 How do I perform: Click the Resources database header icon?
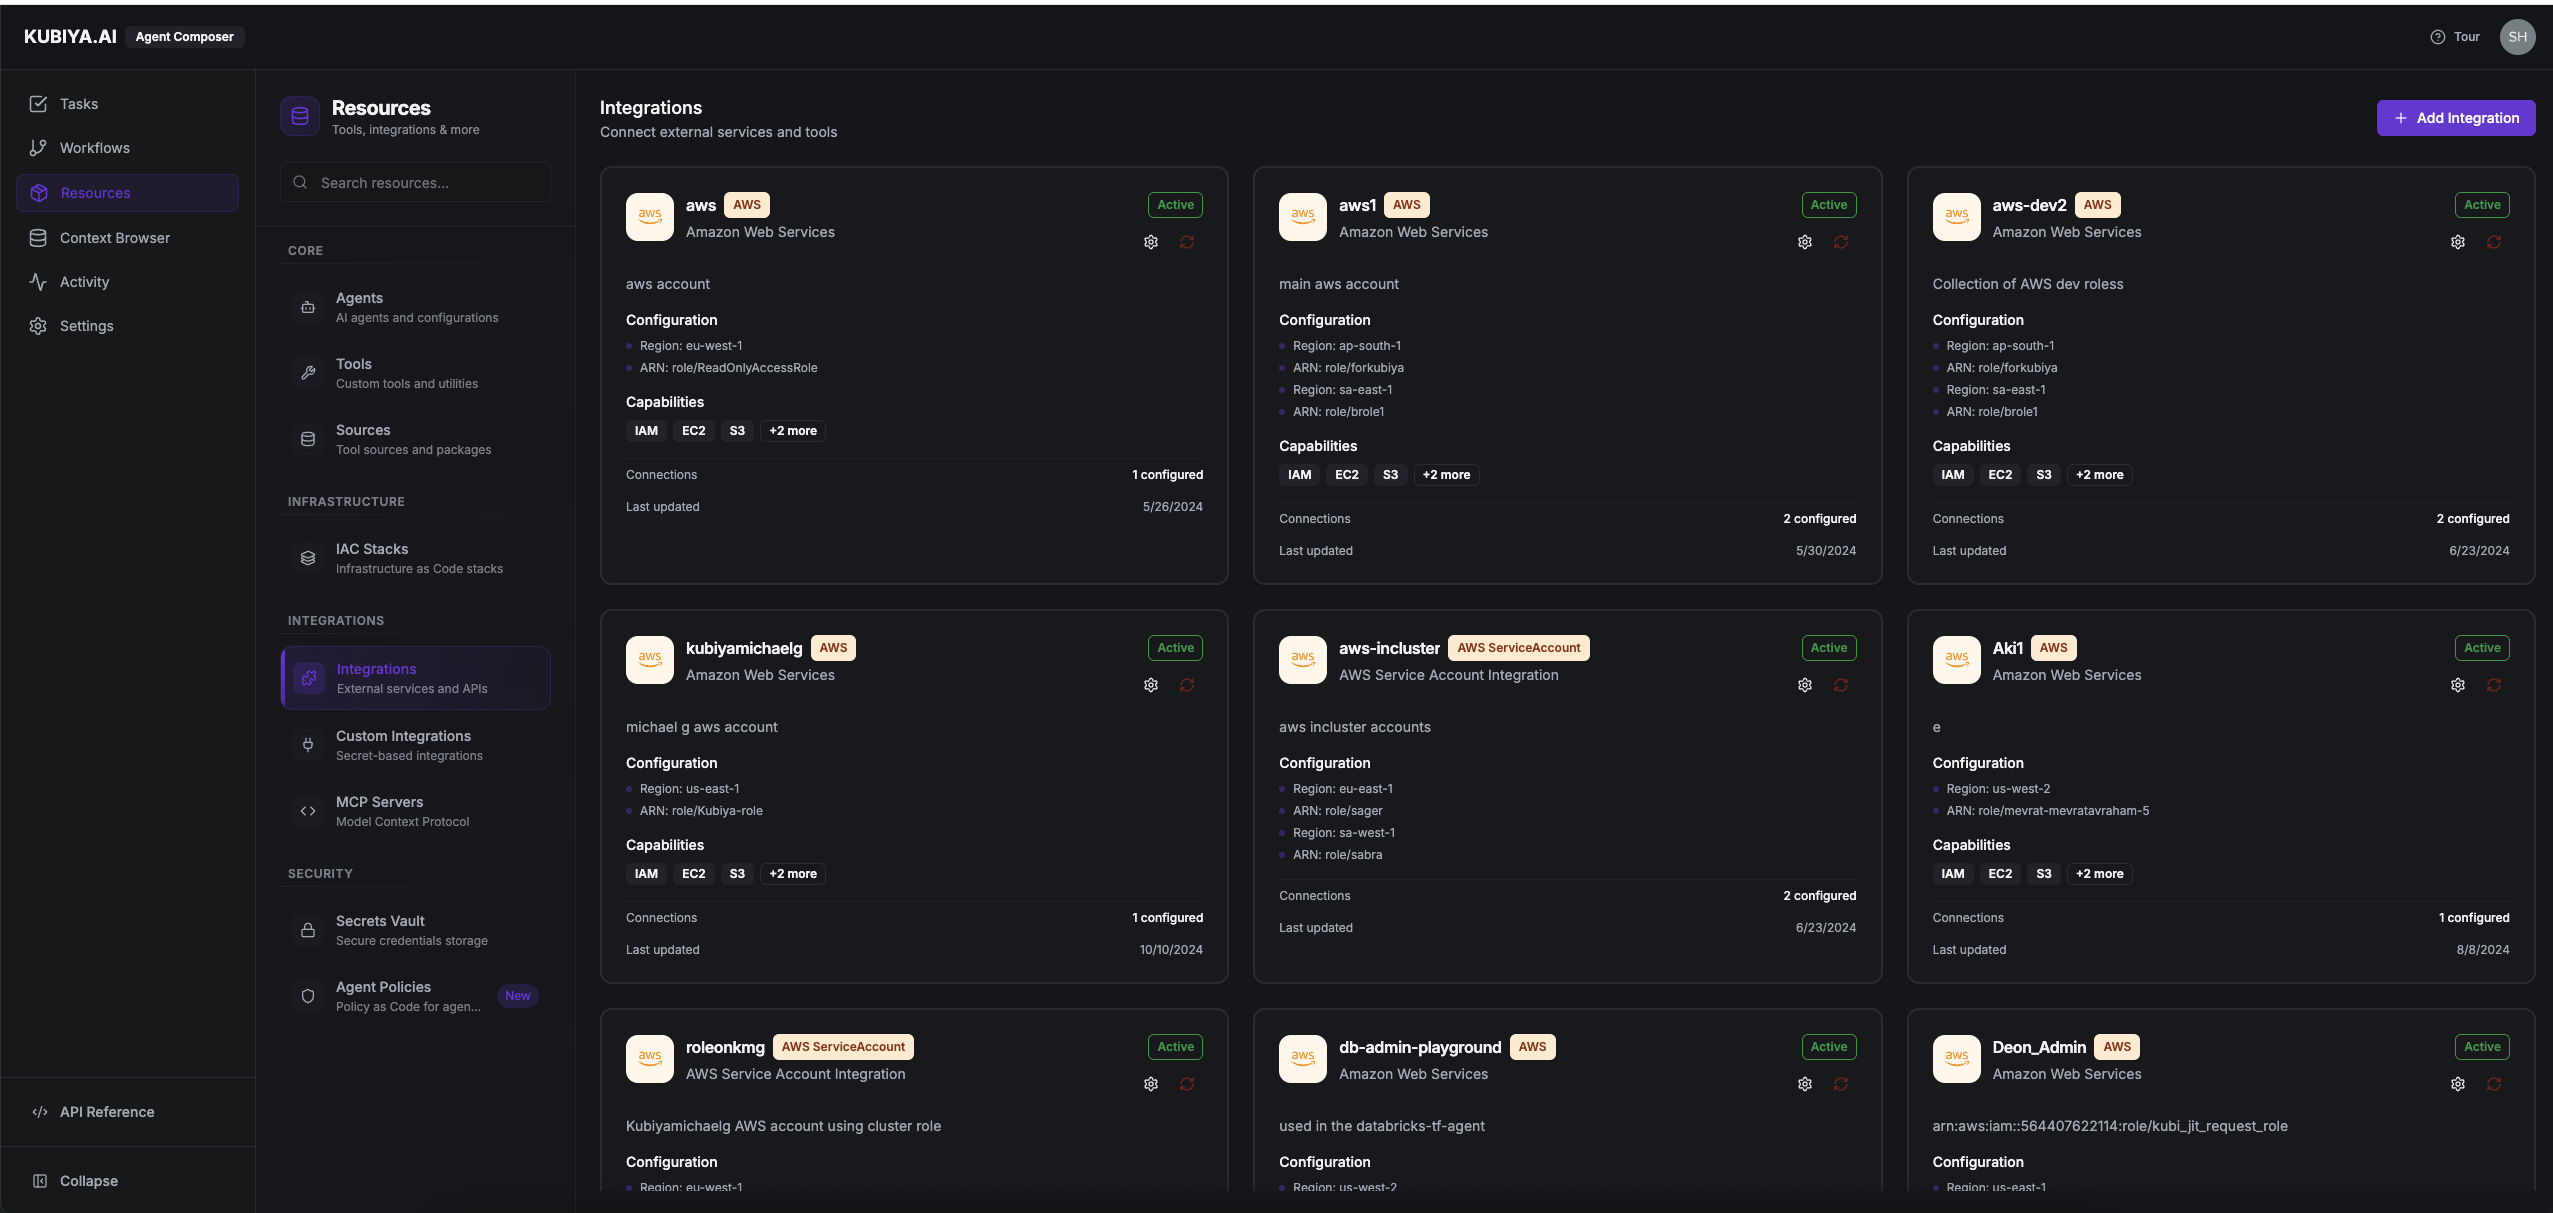tap(300, 117)
